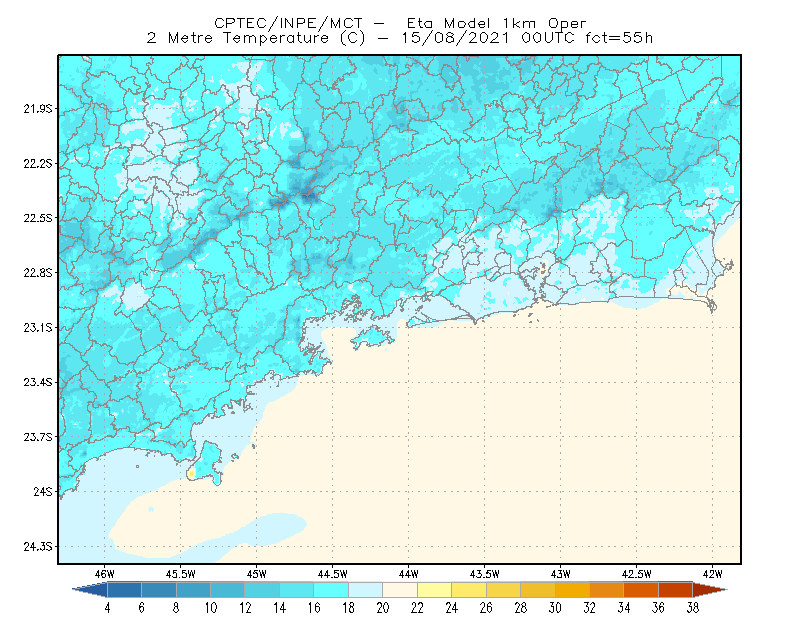Viewport: 800px width, 618px height.
Task: Click the legend swatch between 10 and 12
Action: click(228, 589)
